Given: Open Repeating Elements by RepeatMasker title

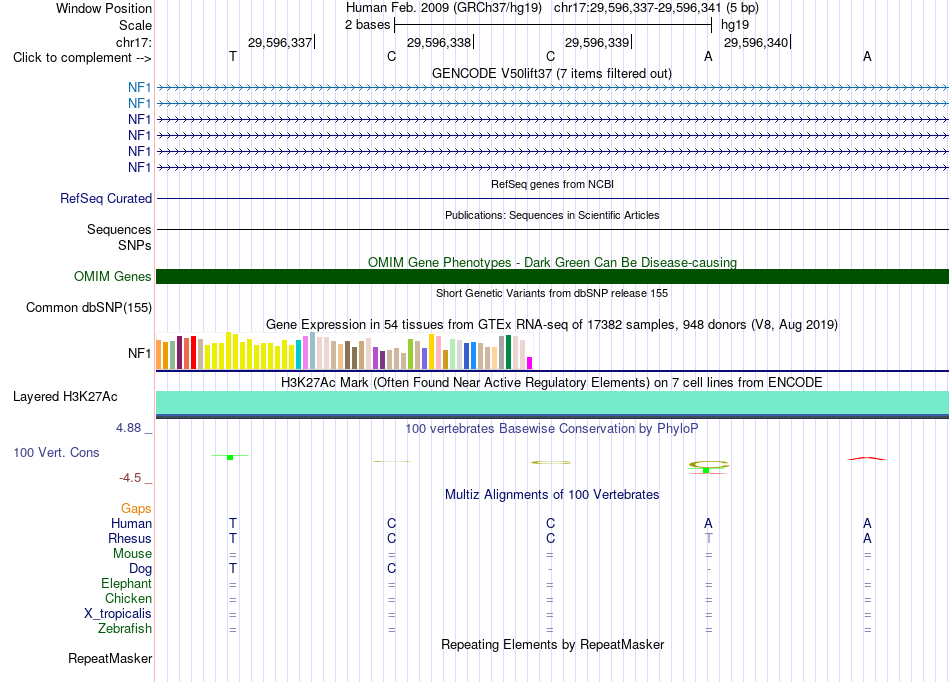Looking at the screenshot, I should 552,644.
